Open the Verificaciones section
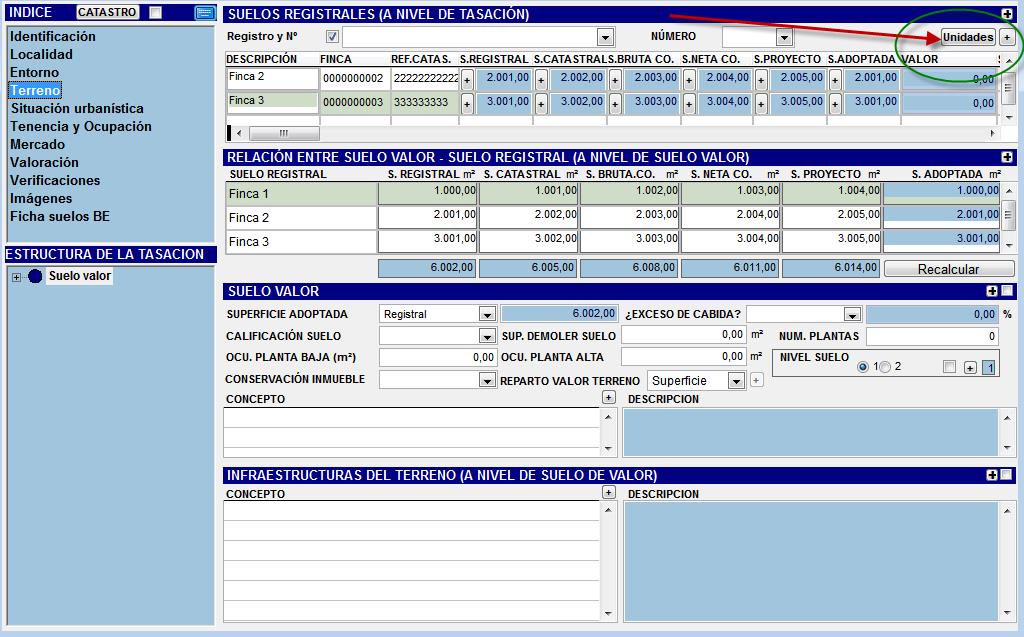Screen dimensions: 1024x637 55,180
